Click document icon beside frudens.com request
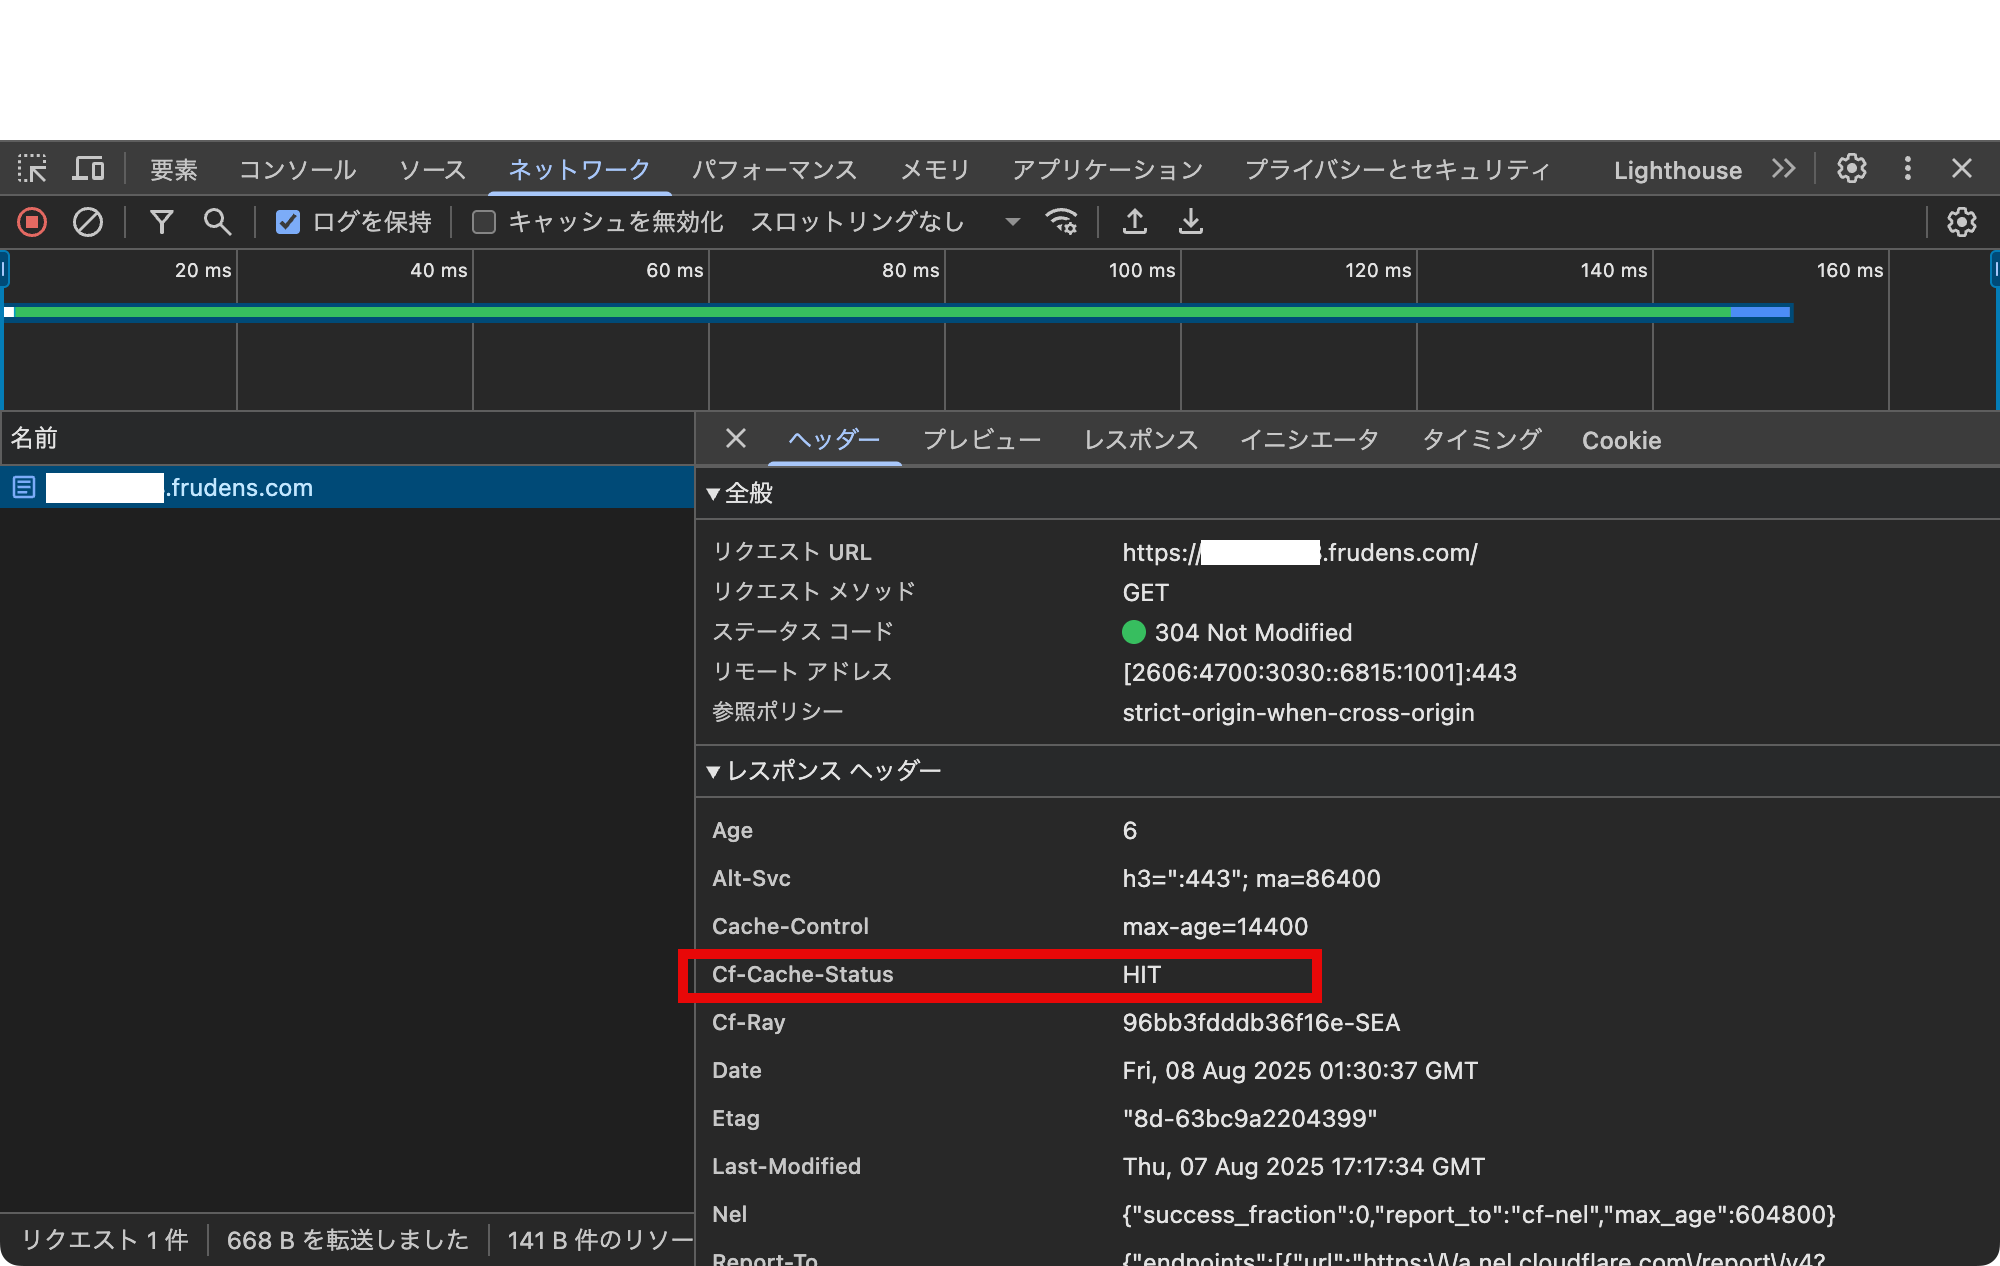This screenshot has width=2000, height=1266. click(24, 487)
